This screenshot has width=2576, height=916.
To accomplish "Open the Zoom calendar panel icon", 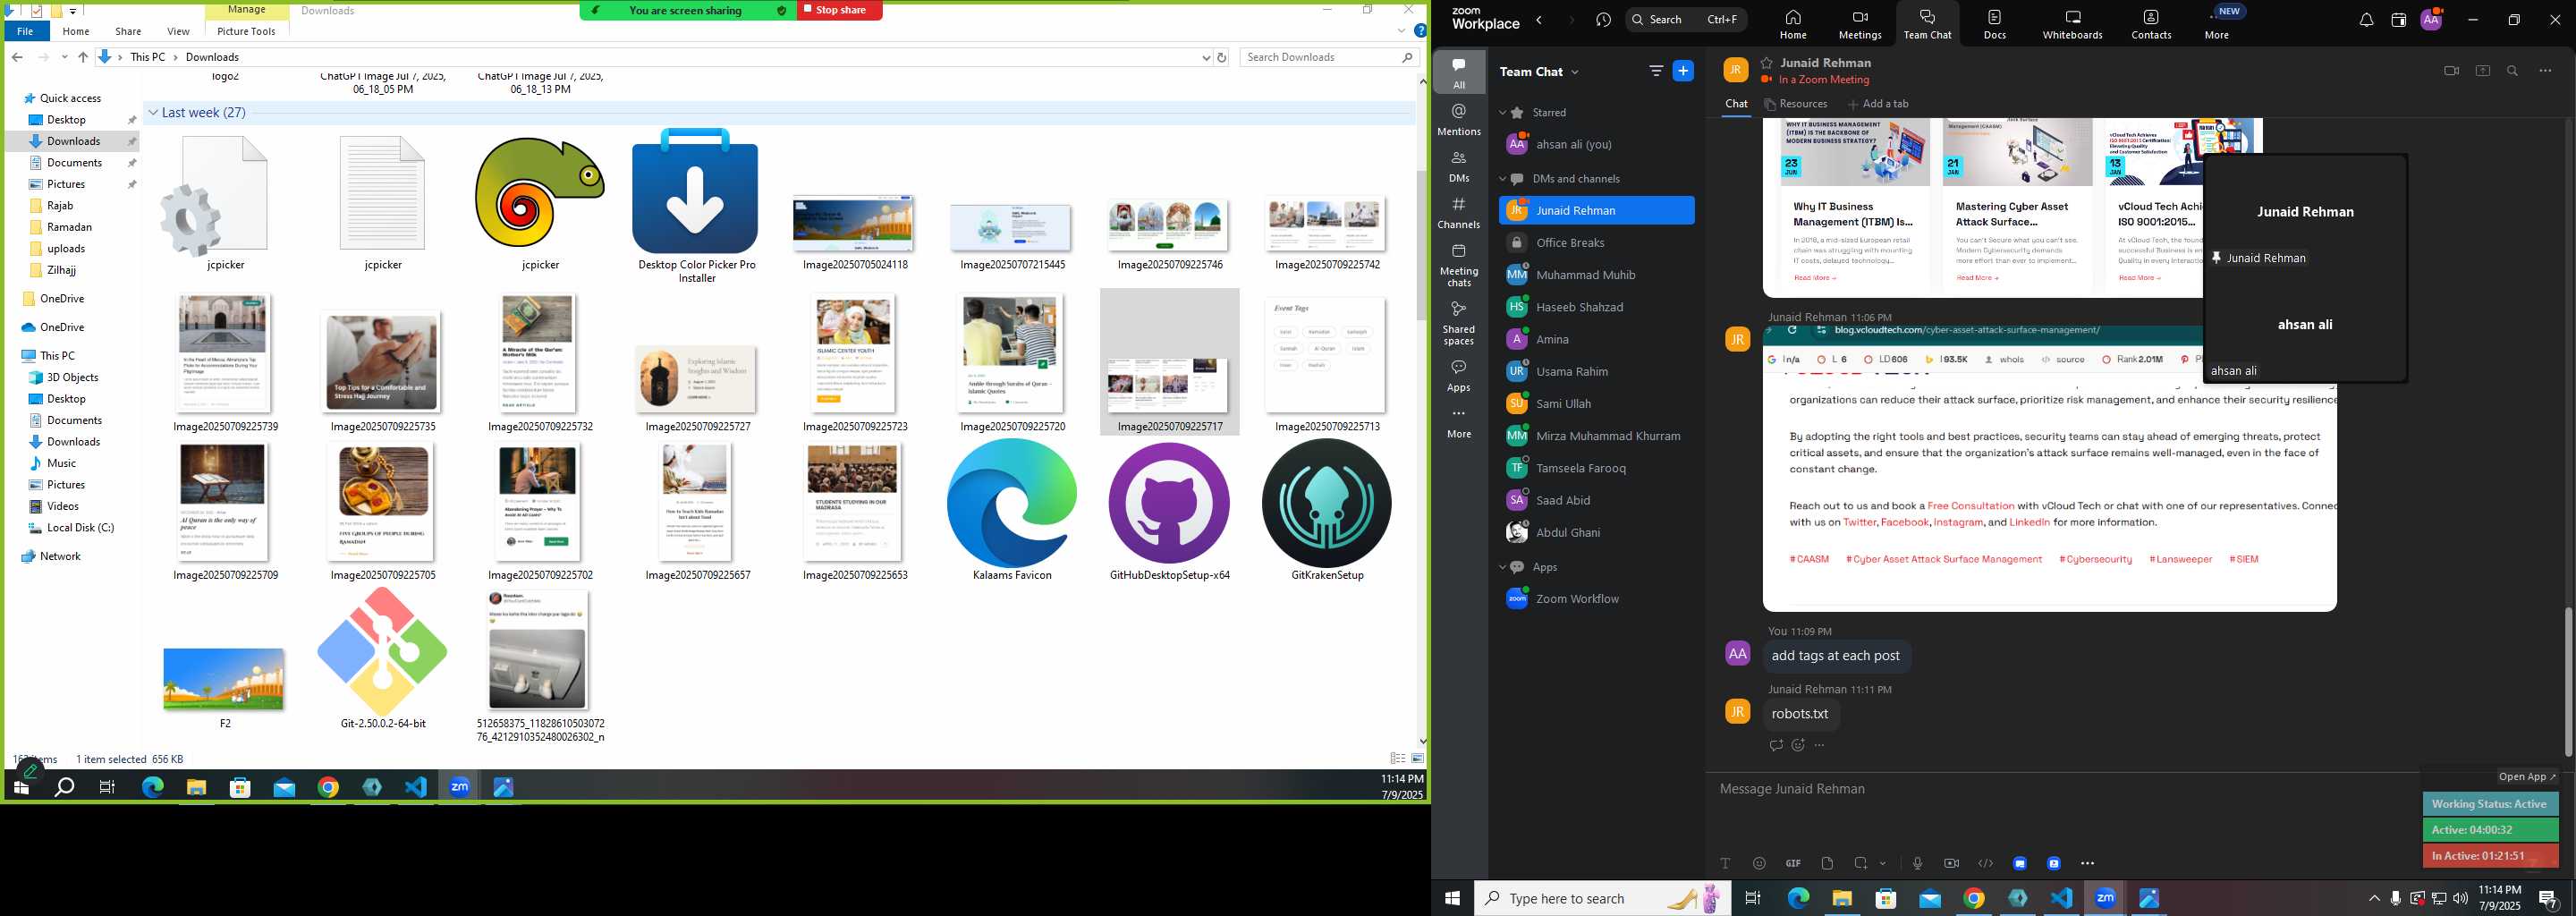I will point(2398,20).
